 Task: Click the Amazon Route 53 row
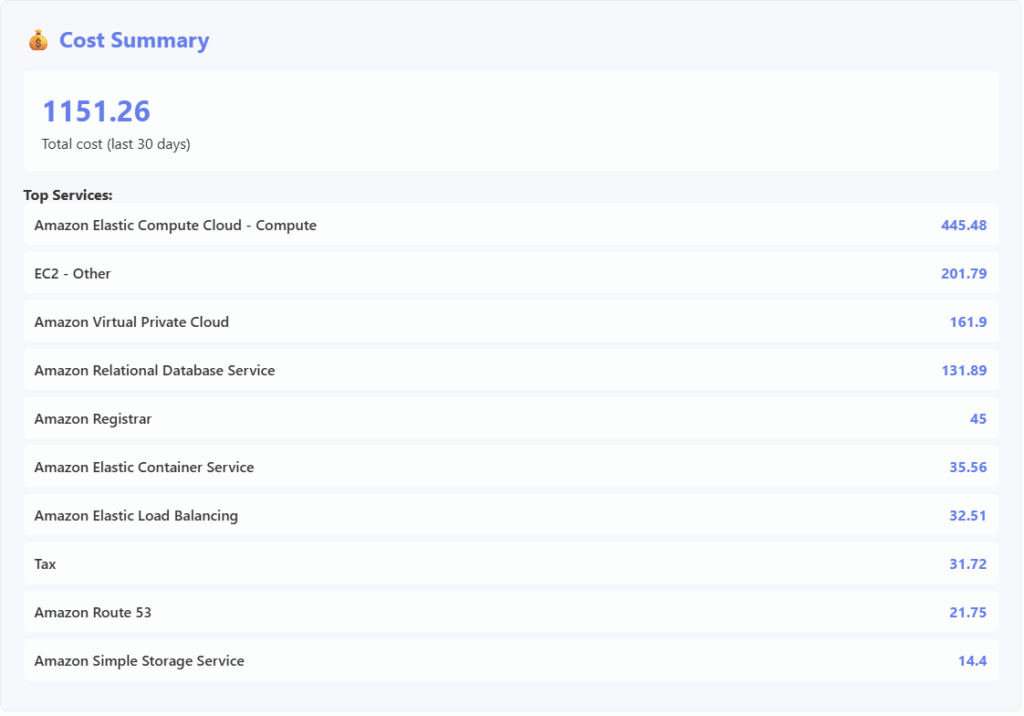tap(93, 612)
